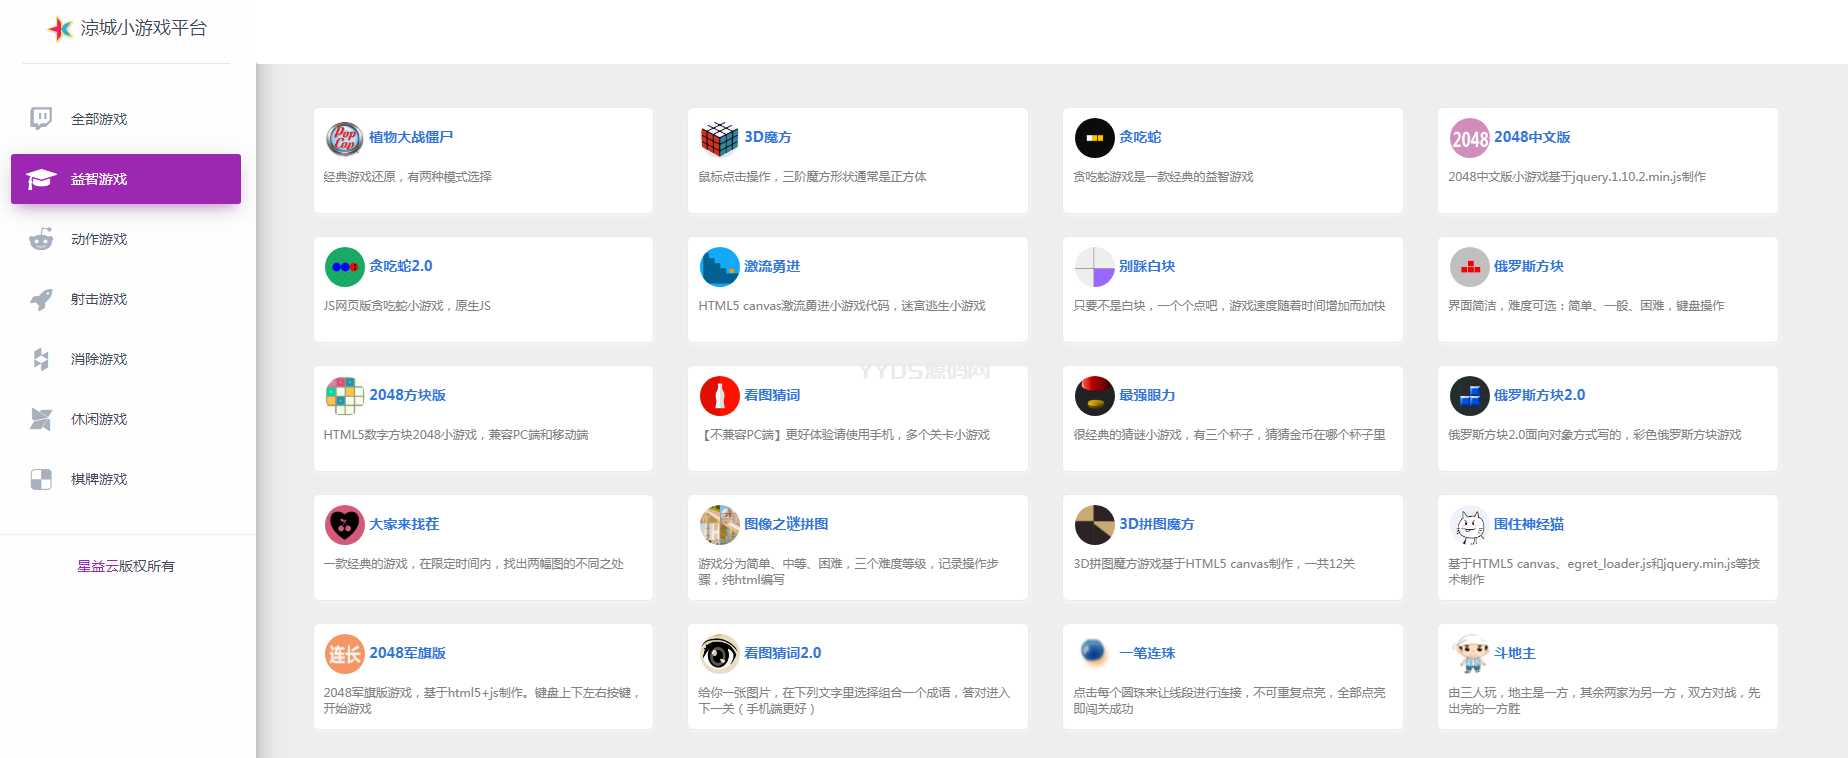The image size is (1848, 758).
Task: Click the 斗地主 character icon
Action: [1469, 655]
